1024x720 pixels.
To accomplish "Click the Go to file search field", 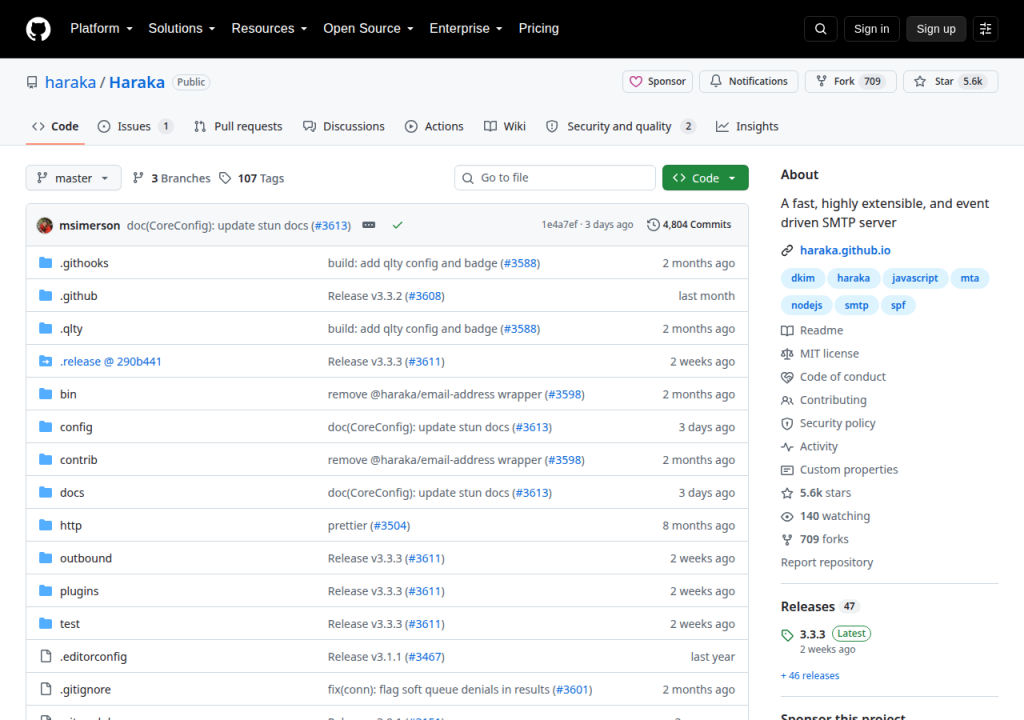I will point(555,178).
